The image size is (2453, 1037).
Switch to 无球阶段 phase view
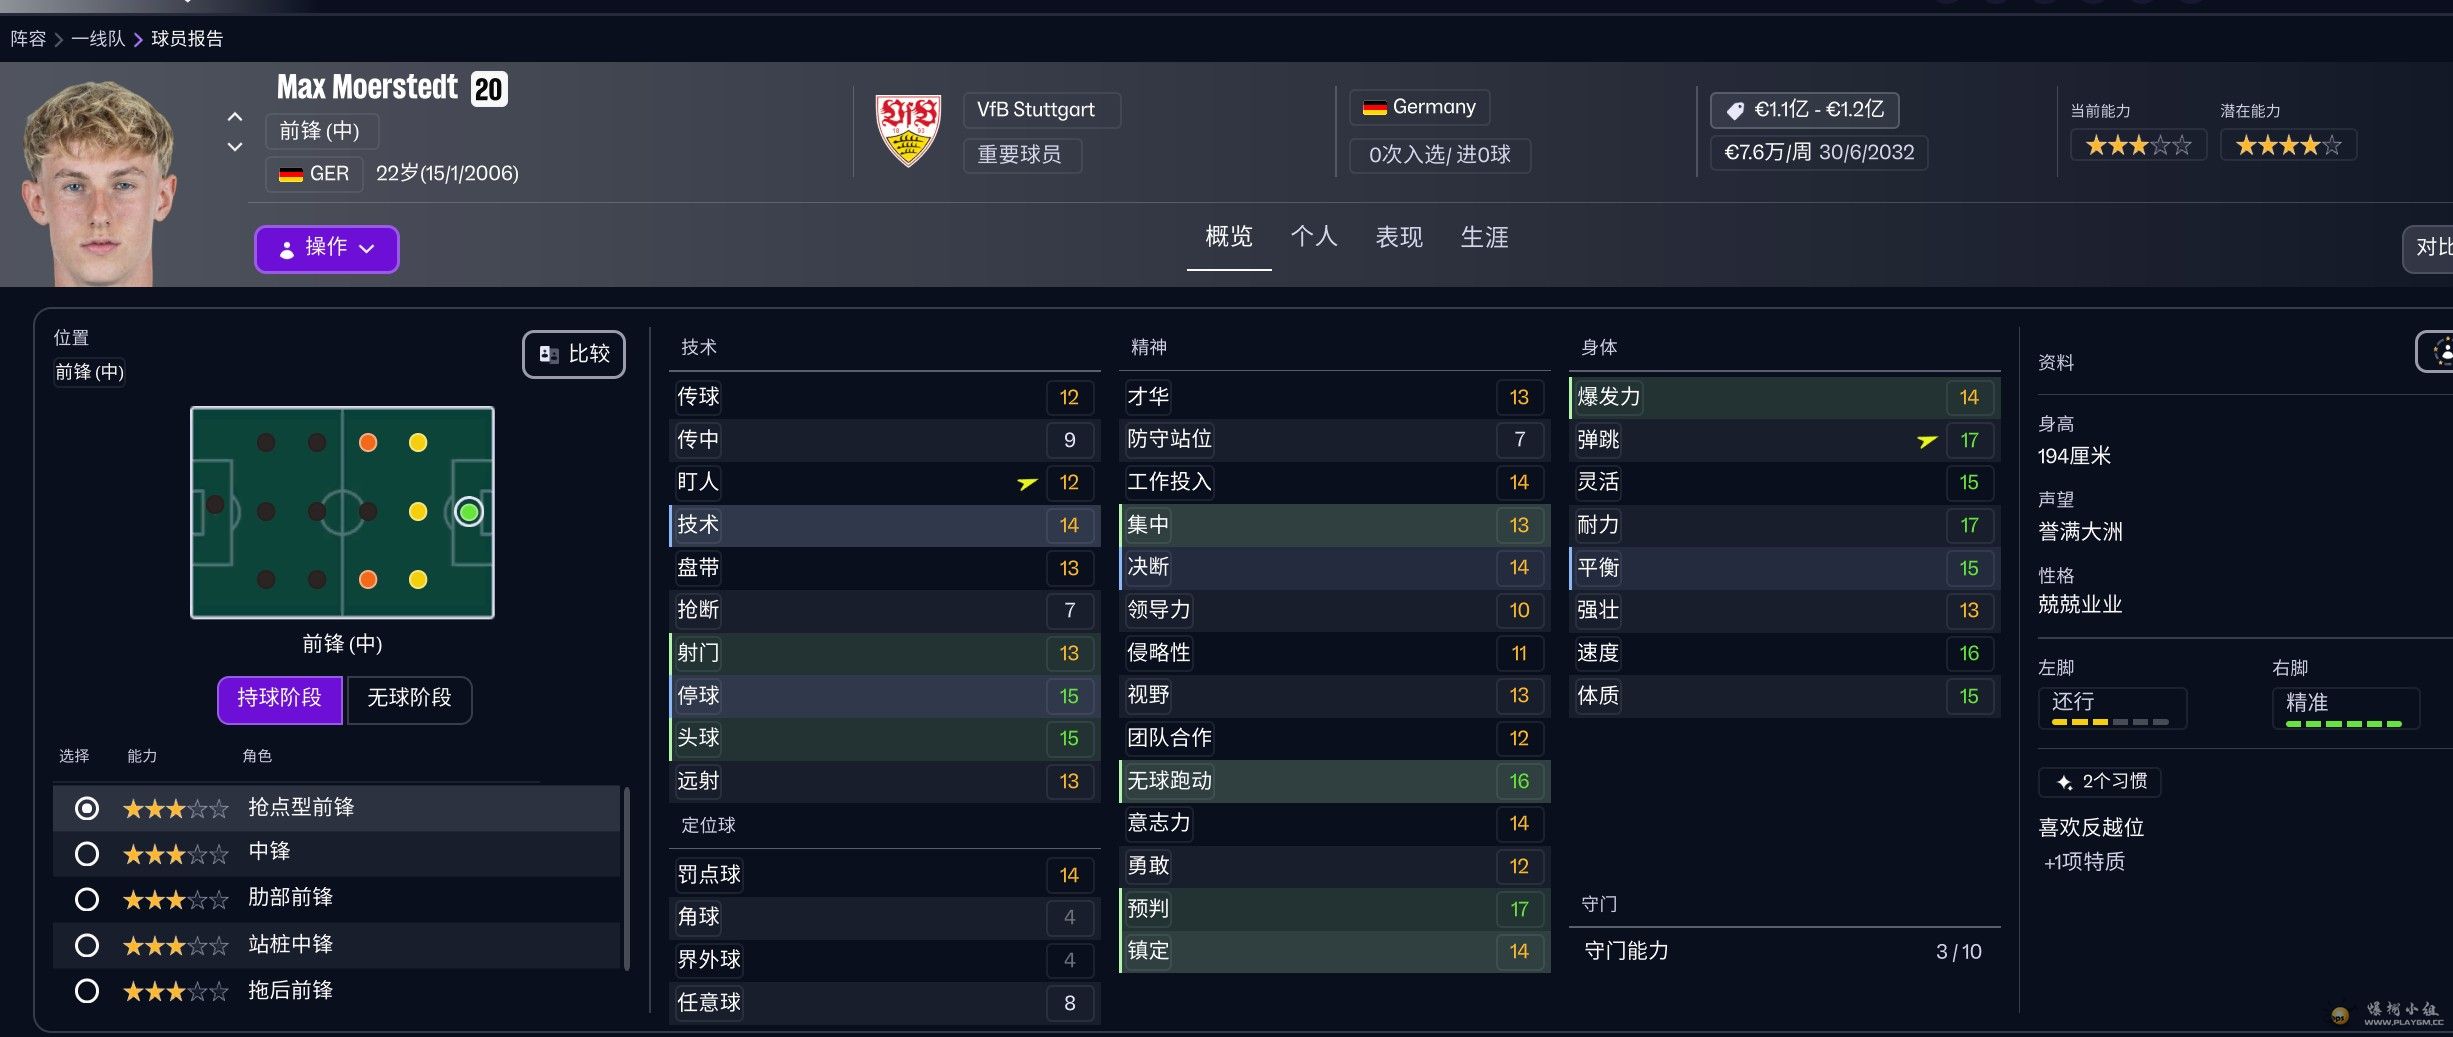[409, 698]
